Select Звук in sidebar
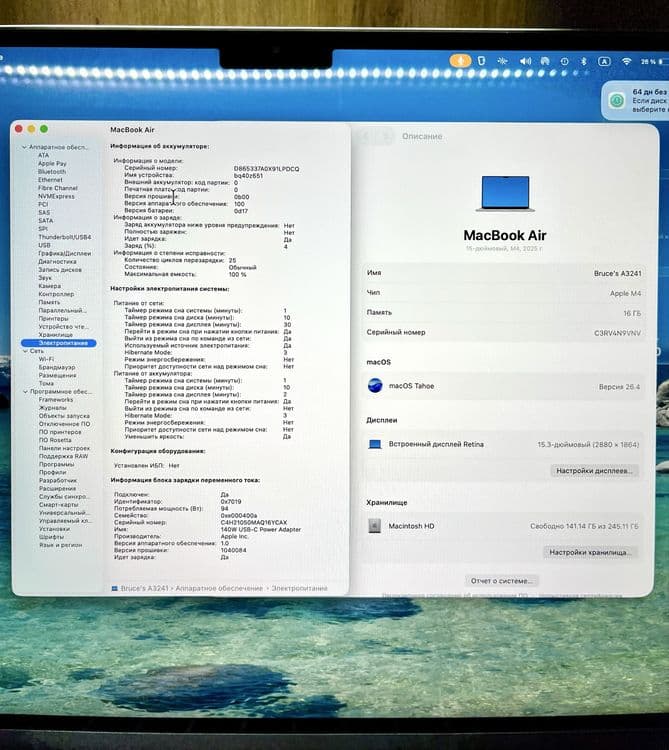 click(45, 277)
